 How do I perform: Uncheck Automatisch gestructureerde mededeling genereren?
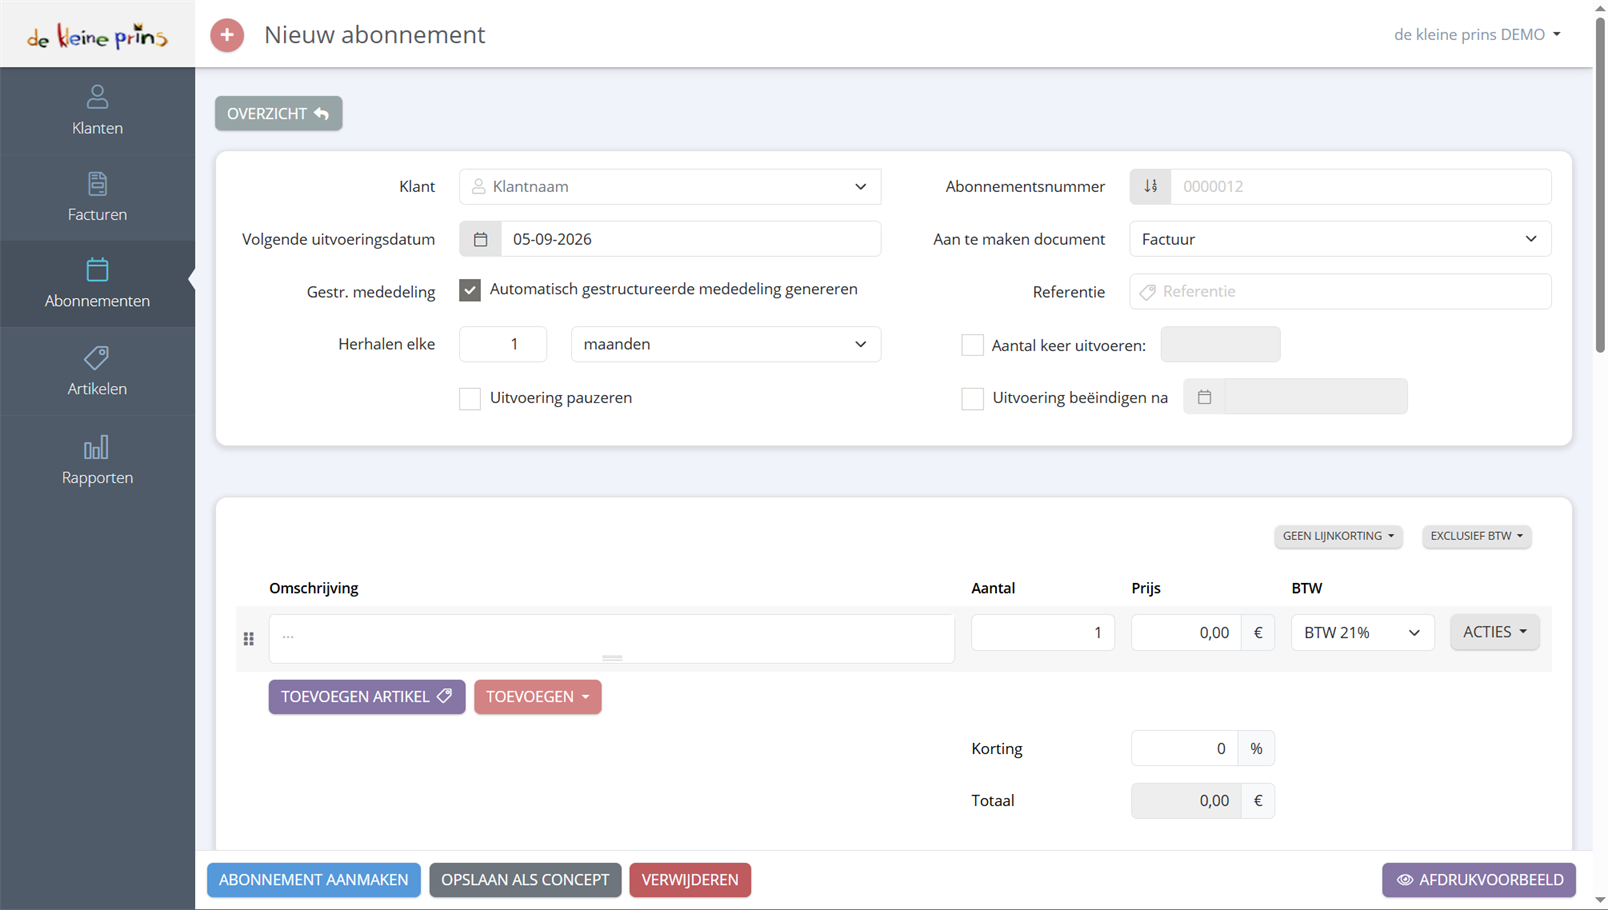coord(470,290)
